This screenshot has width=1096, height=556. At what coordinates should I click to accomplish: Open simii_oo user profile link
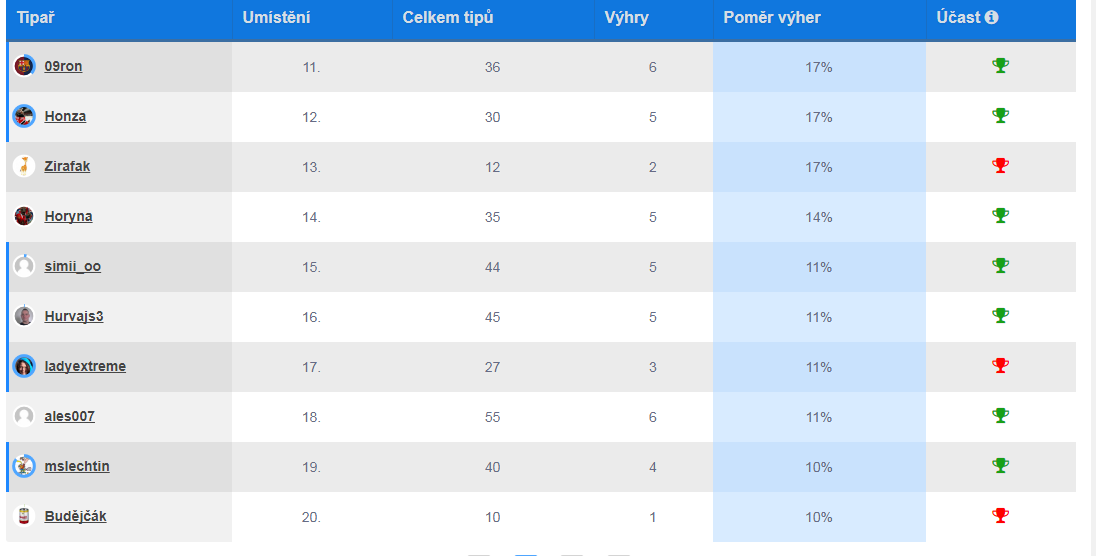pos(72,266)
